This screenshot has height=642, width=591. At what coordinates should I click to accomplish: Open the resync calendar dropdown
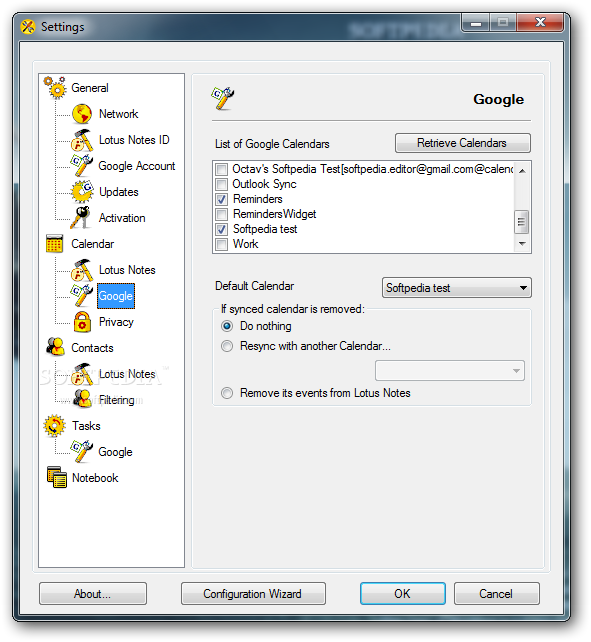(450, 371)
